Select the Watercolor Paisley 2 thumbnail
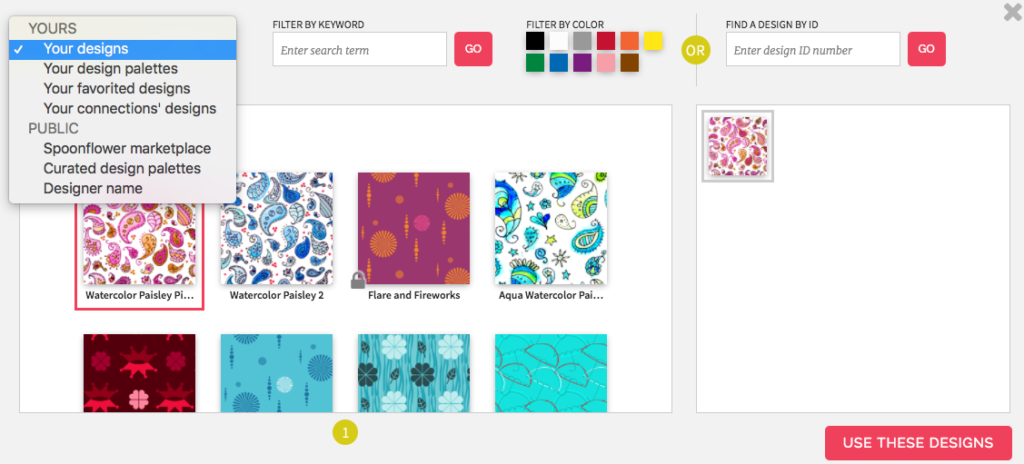Image resolution: width=1024 pixels, height=464 pixels. (277, 228)
